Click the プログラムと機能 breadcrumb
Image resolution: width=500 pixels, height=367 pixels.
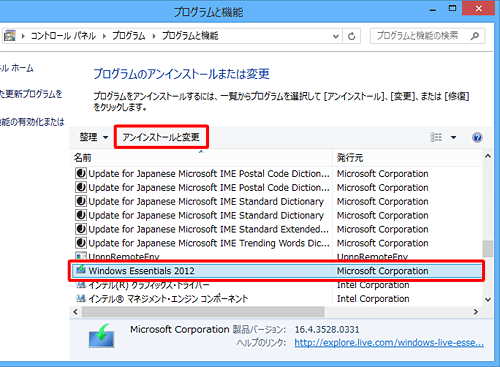pyautogui.click(x=190, y=36)
